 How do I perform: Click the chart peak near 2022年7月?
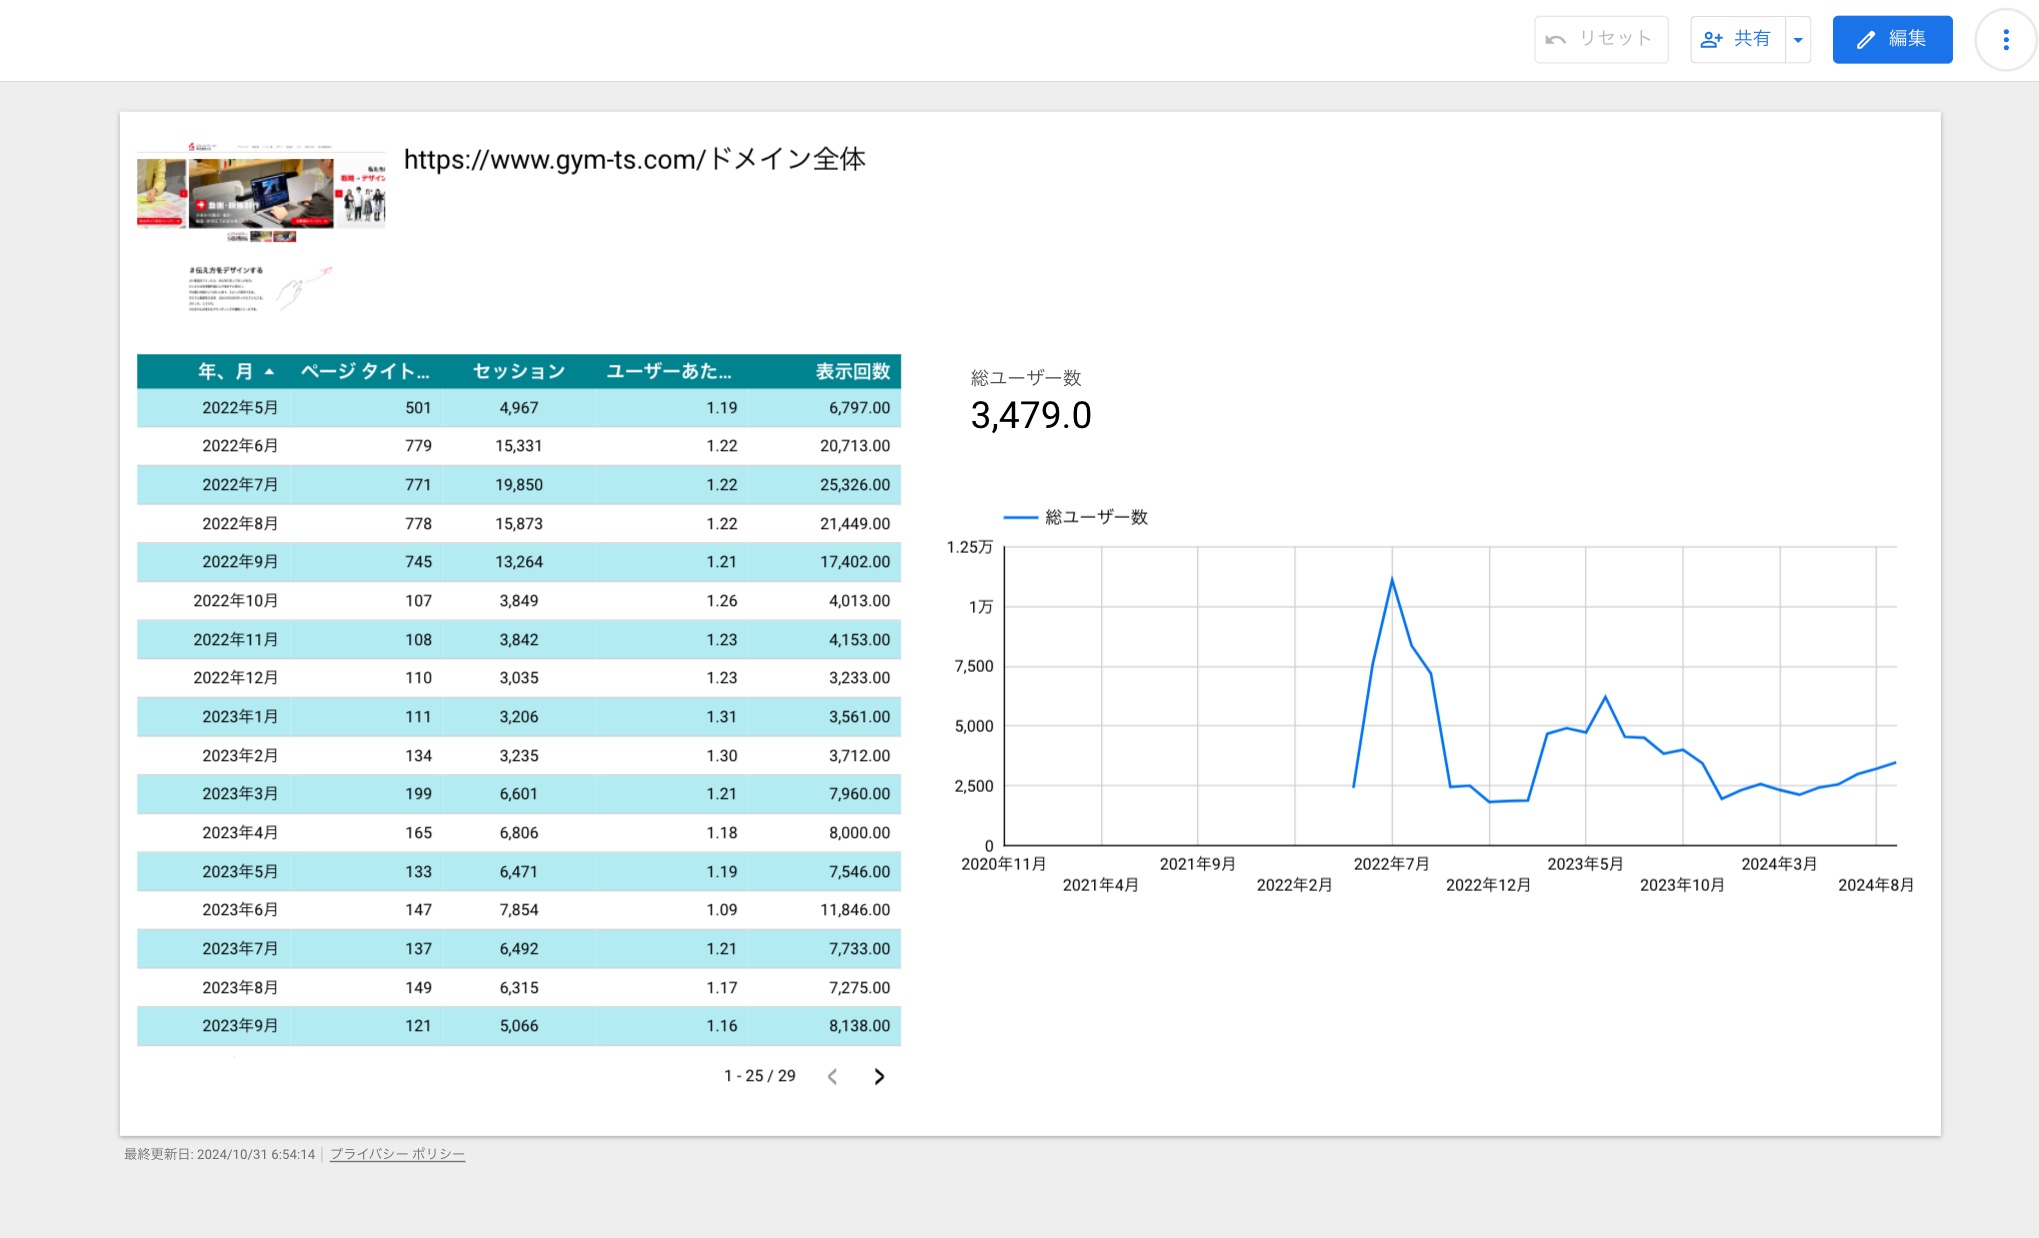[x=1391, y=579]
